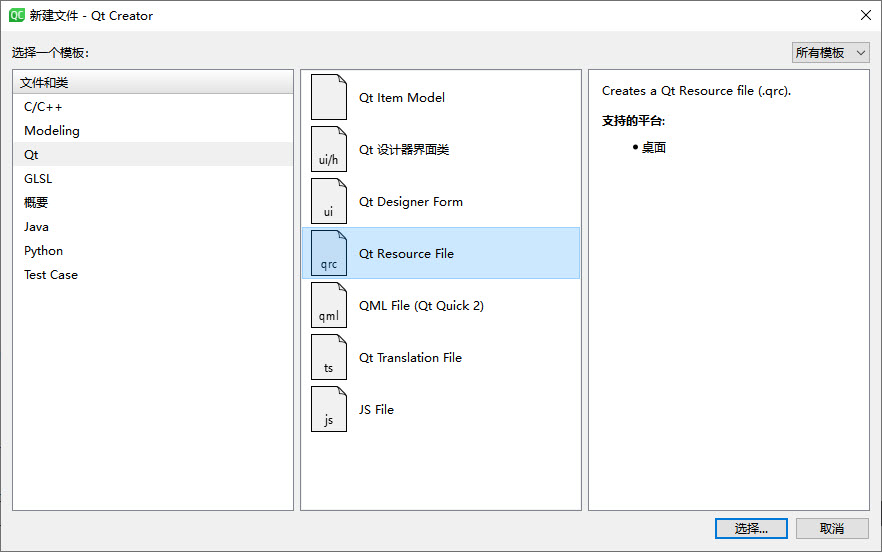The width and height of the screenshot is (882, 552).
Task: Open the 所有模板 template filter dropdown
Action: pyautogui.click(x=830, y=53)
